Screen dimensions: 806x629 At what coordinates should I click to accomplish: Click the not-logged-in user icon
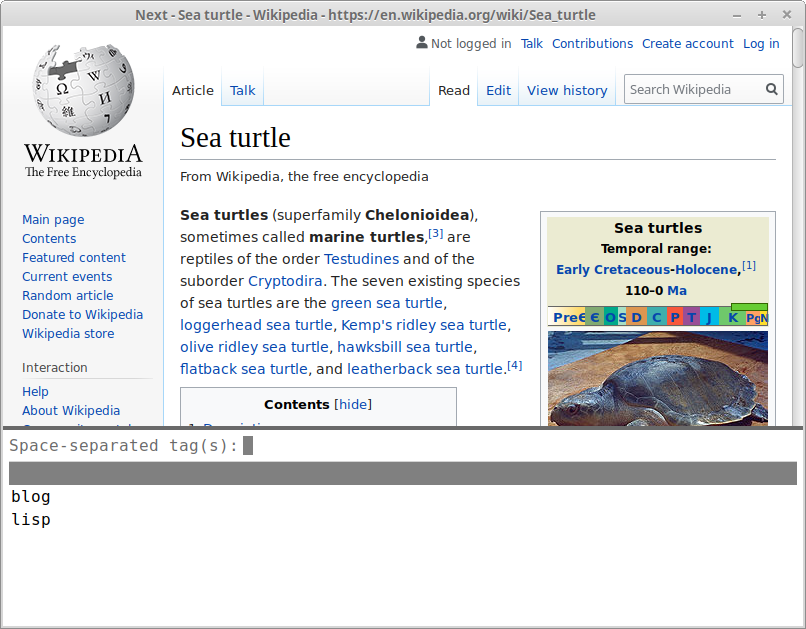click(x=422, y=43)
